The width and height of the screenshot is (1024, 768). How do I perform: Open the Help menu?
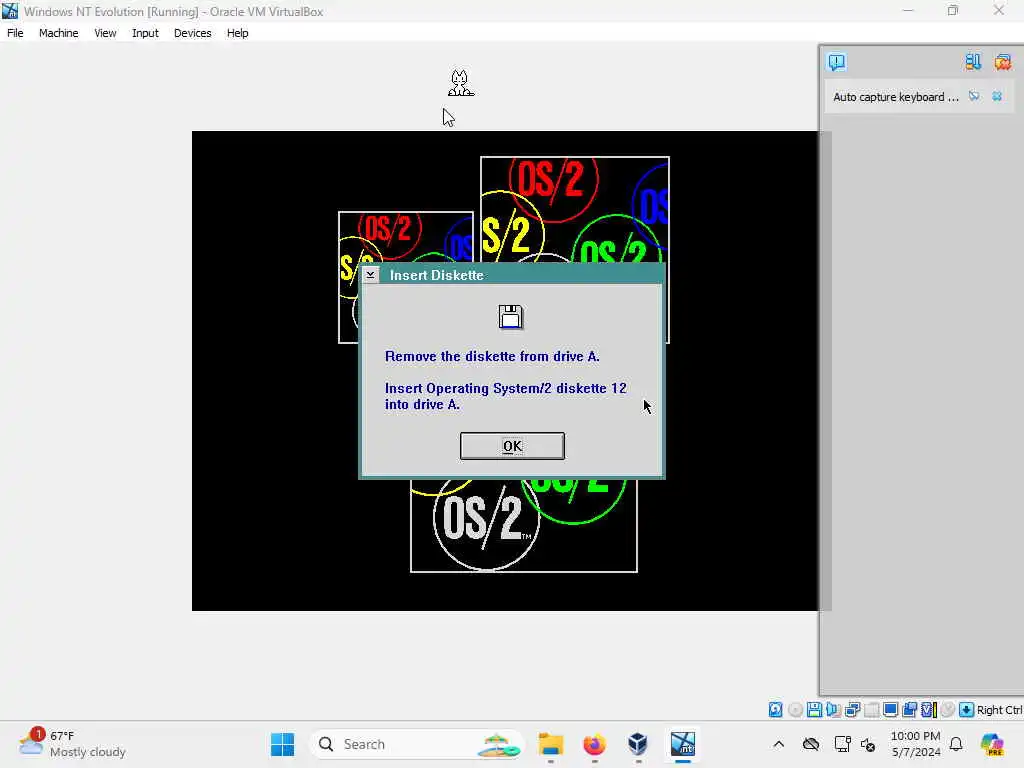tap(238, 33)
